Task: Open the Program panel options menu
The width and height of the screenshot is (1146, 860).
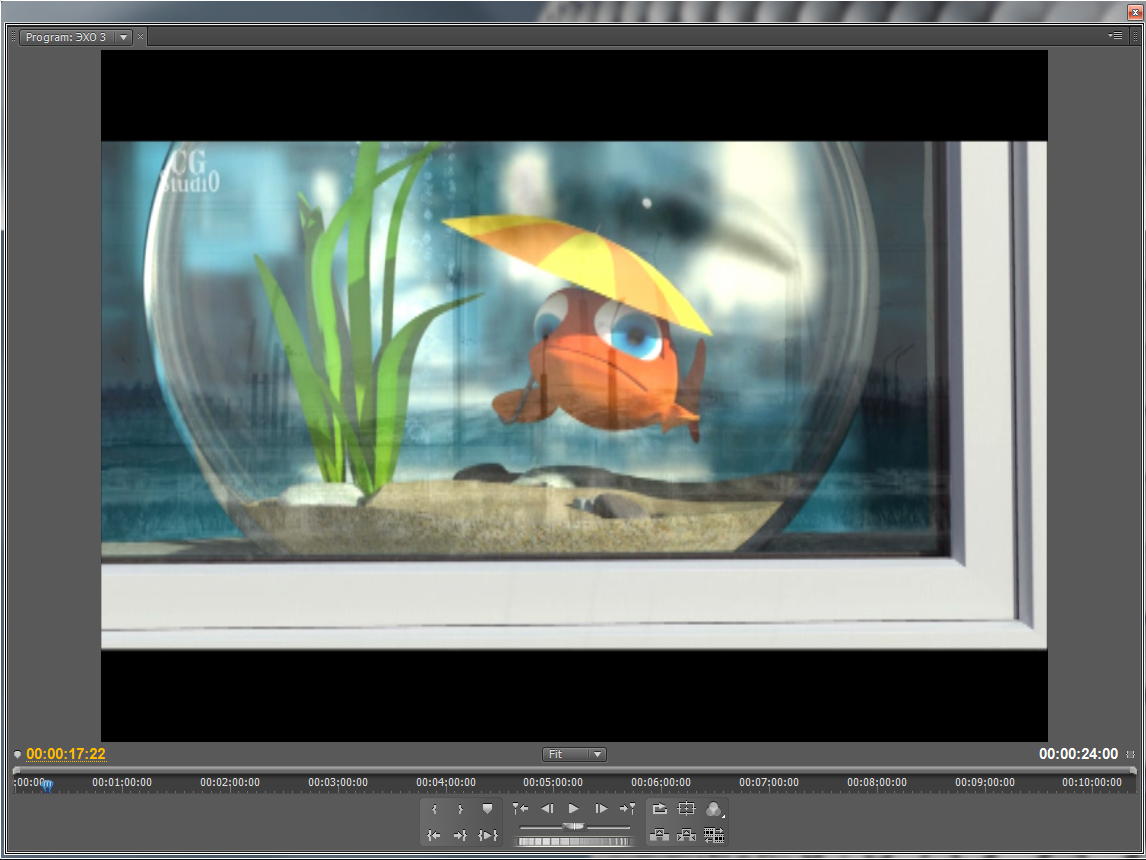Action: point(1115,36)
